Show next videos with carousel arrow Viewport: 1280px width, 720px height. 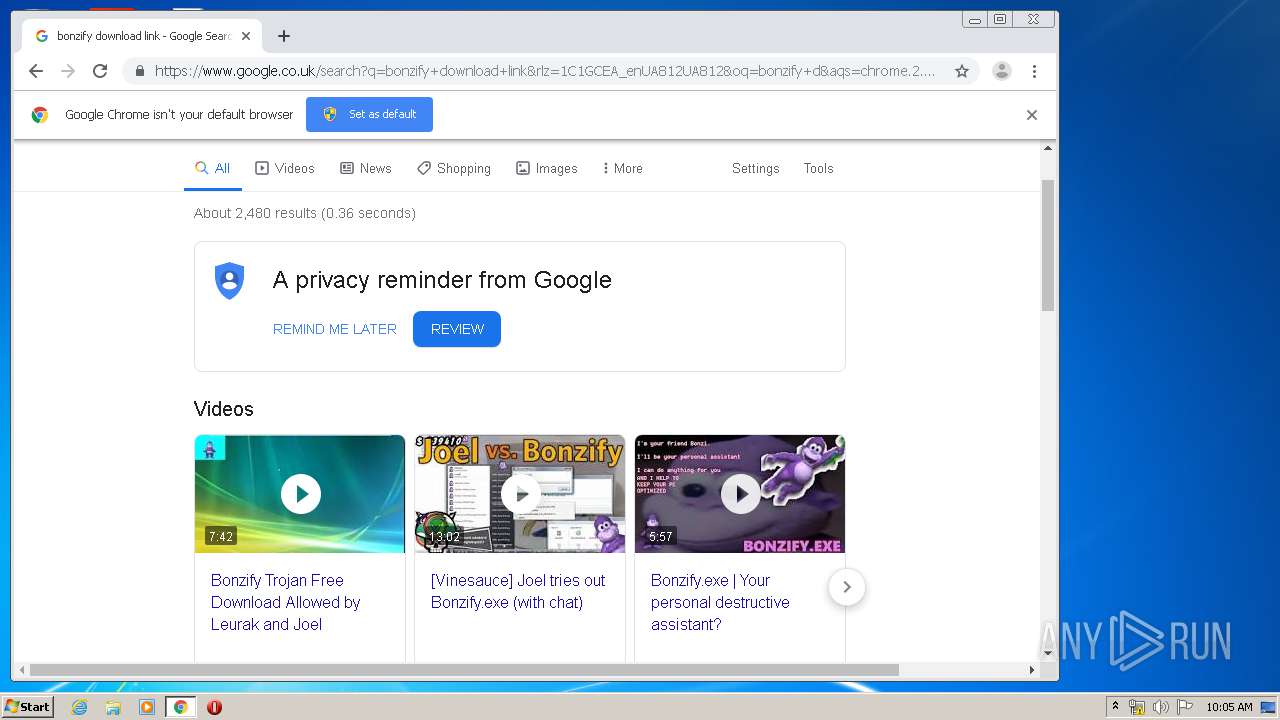click(x=847, y=587)
